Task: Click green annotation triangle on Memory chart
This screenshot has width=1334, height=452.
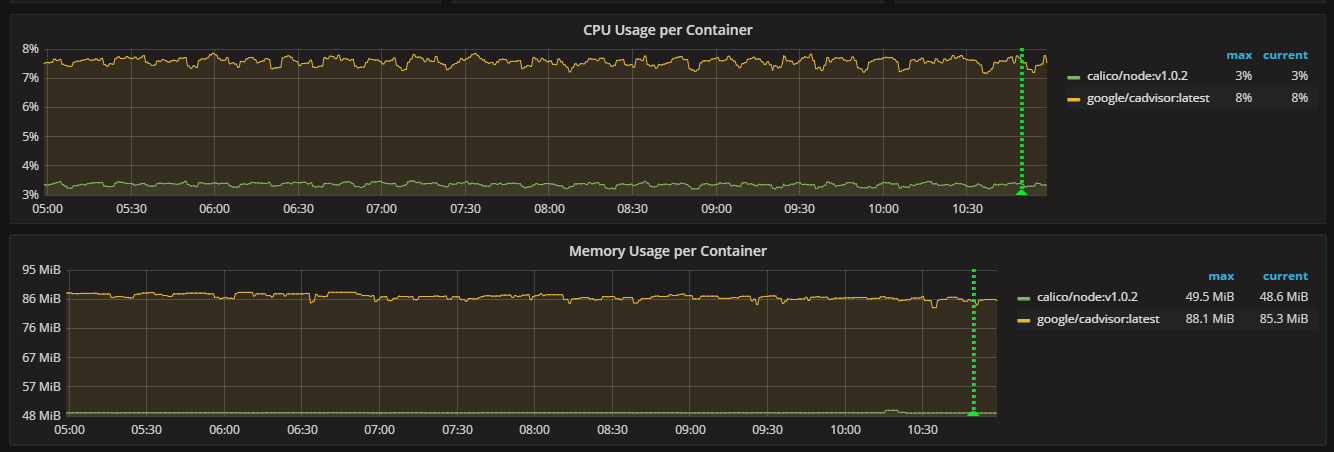Action: 973,412
